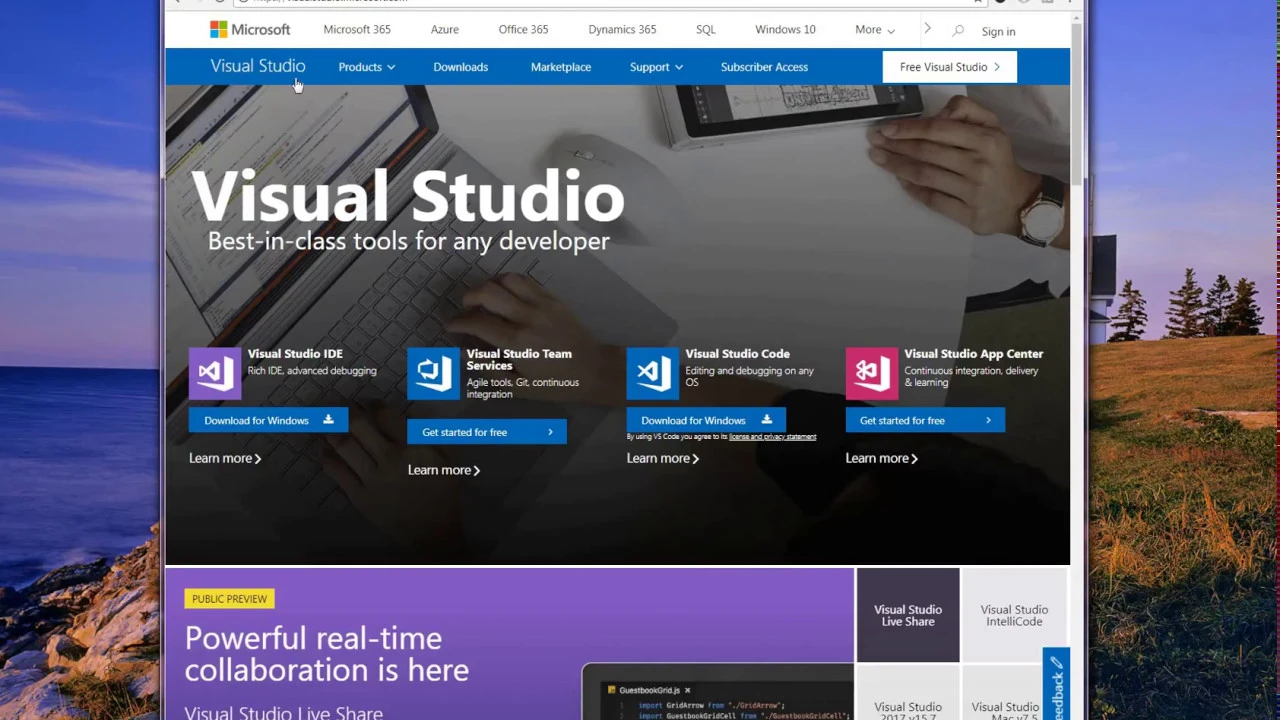1280x720 pixels.
Task: Open the search magnifier icon
Action: [x=958, y=31]
